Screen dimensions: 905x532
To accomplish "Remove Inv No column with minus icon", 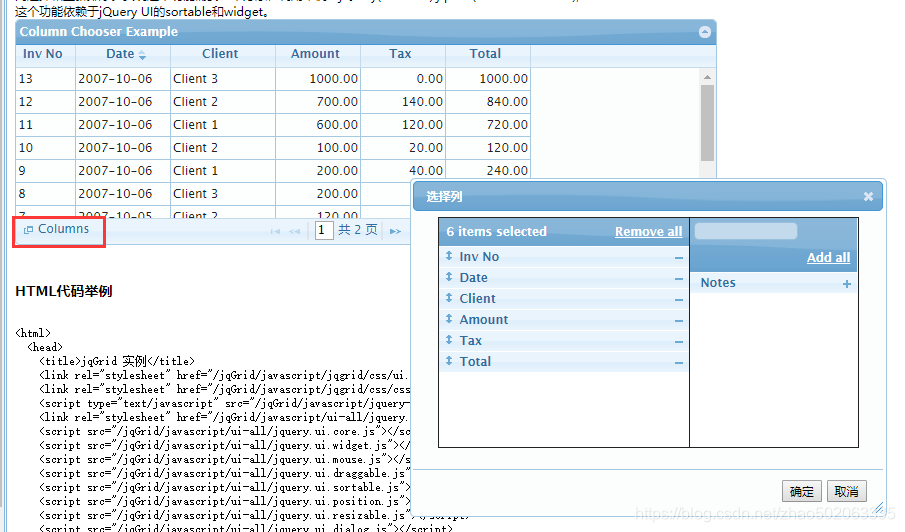I will point(679,258).
